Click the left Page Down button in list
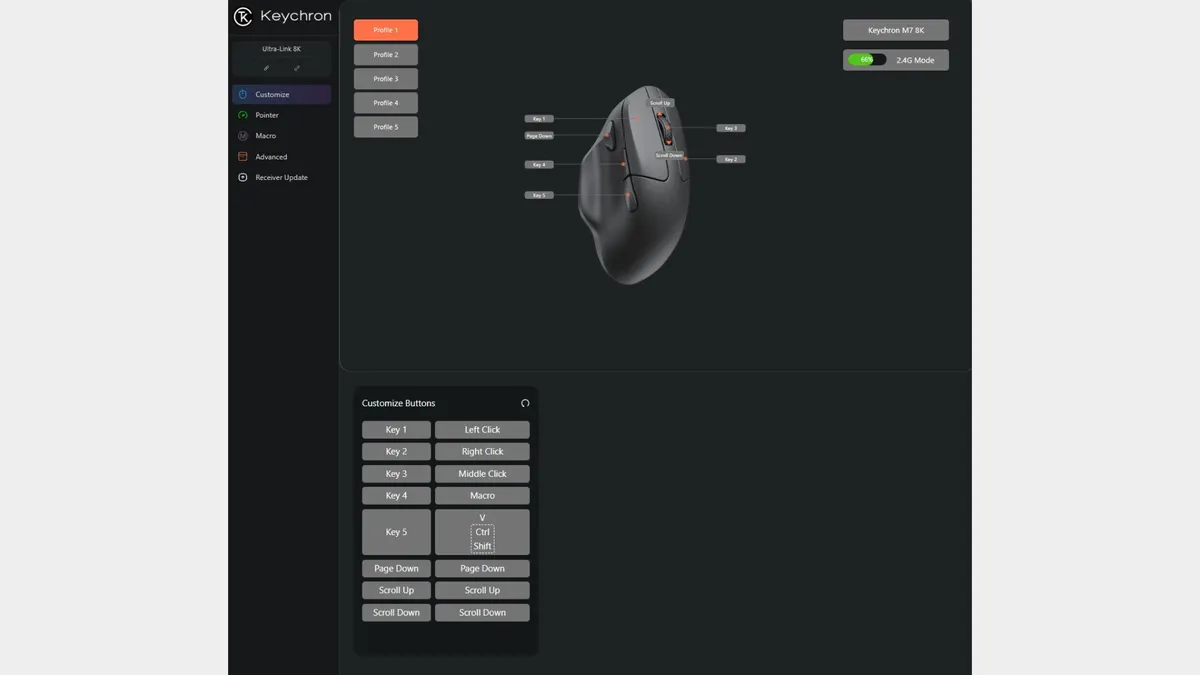 (397, 569)
